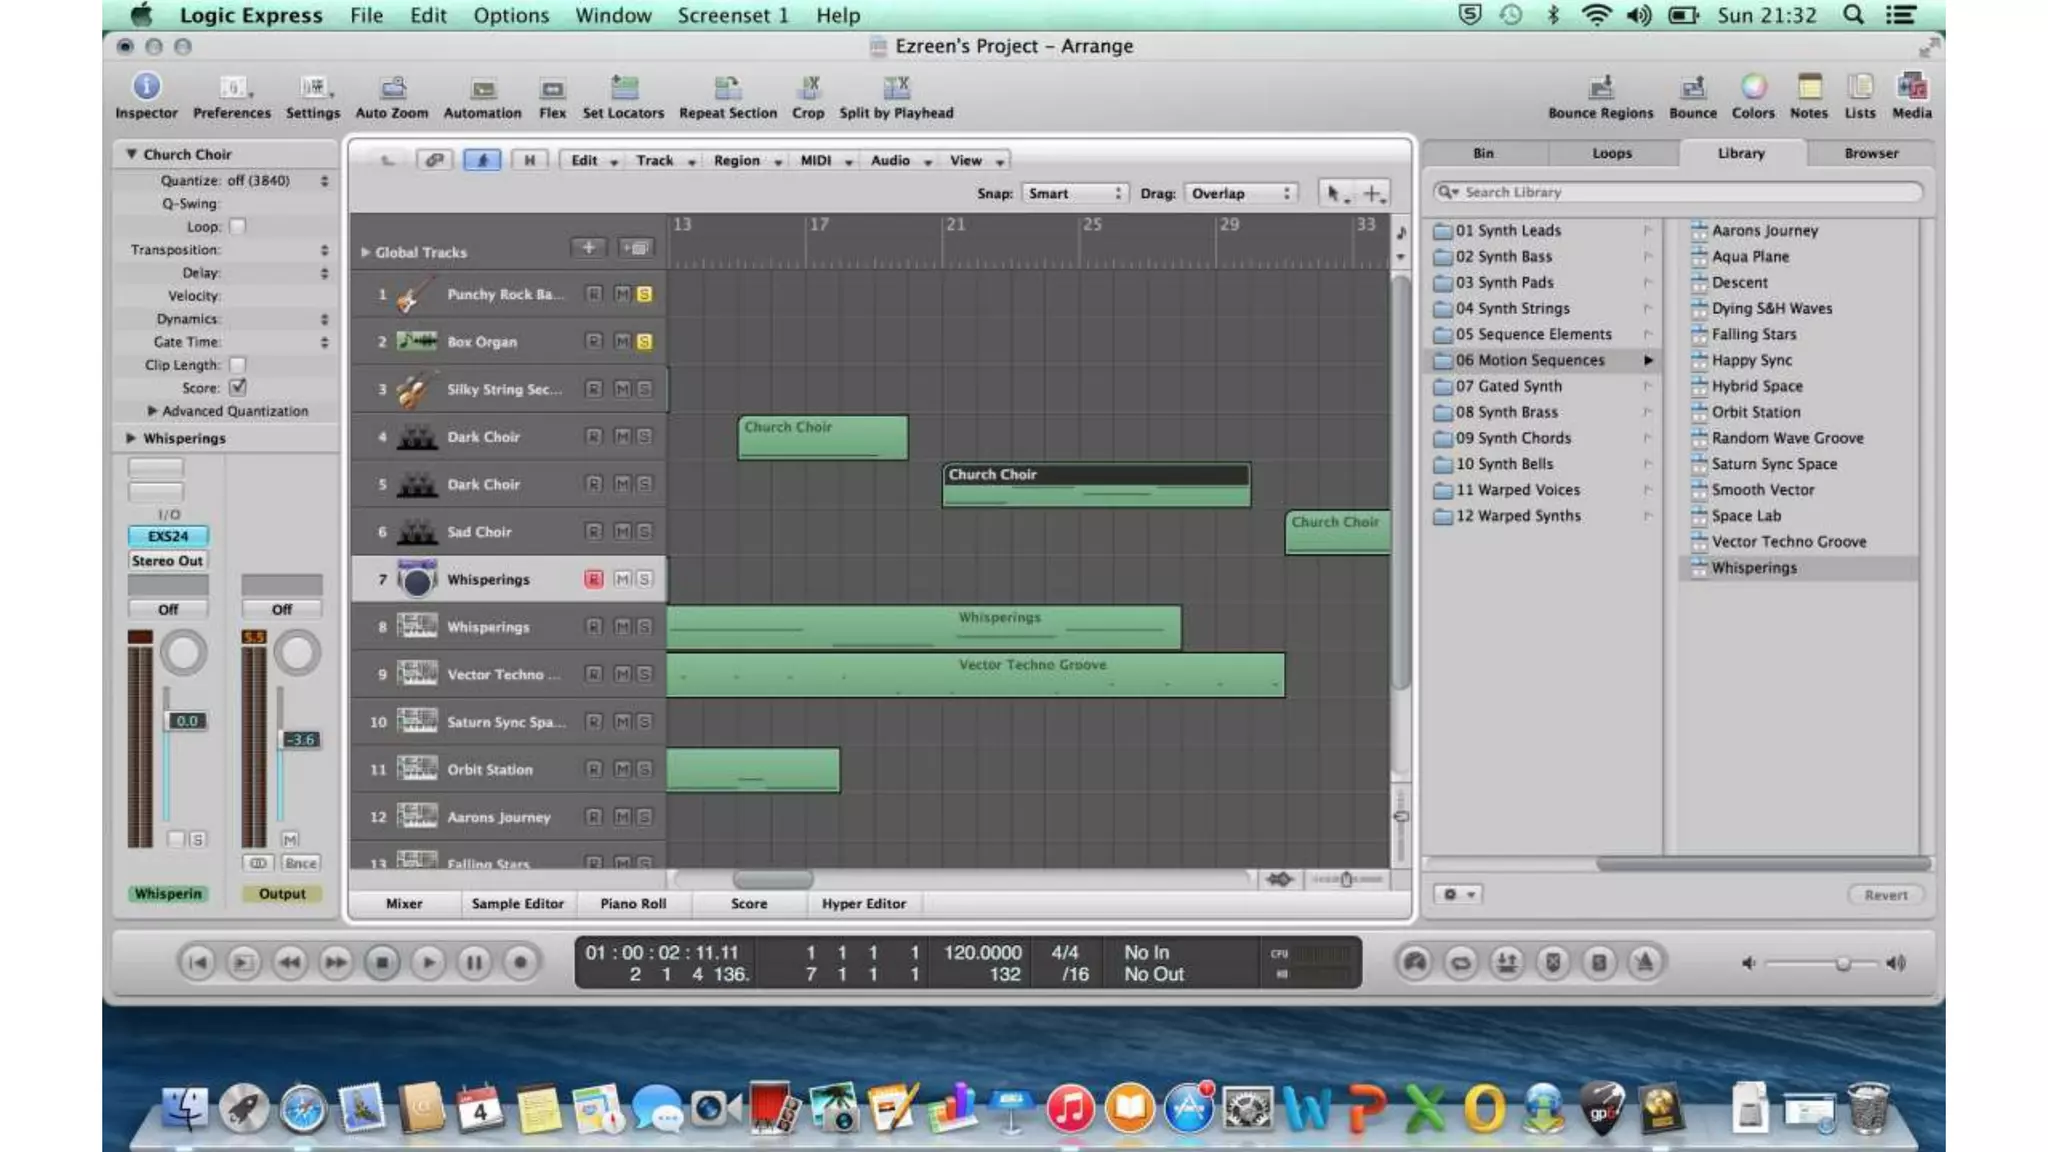The height and width of the screenshot is (1152, 2048).
Task: Uncheck the Score checkbox
Action: [237, 387]
